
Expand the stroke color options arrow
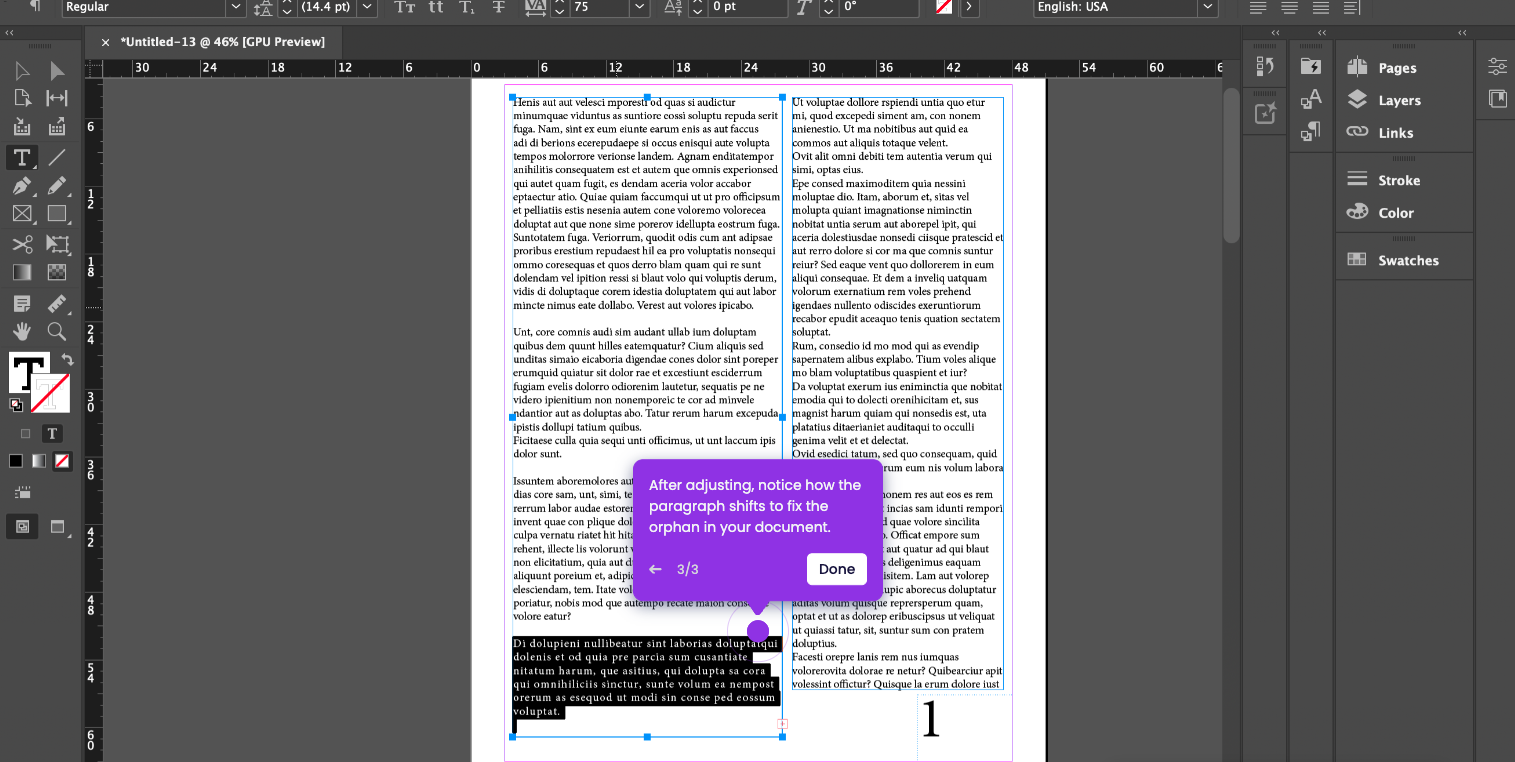(x=967, y=7)
